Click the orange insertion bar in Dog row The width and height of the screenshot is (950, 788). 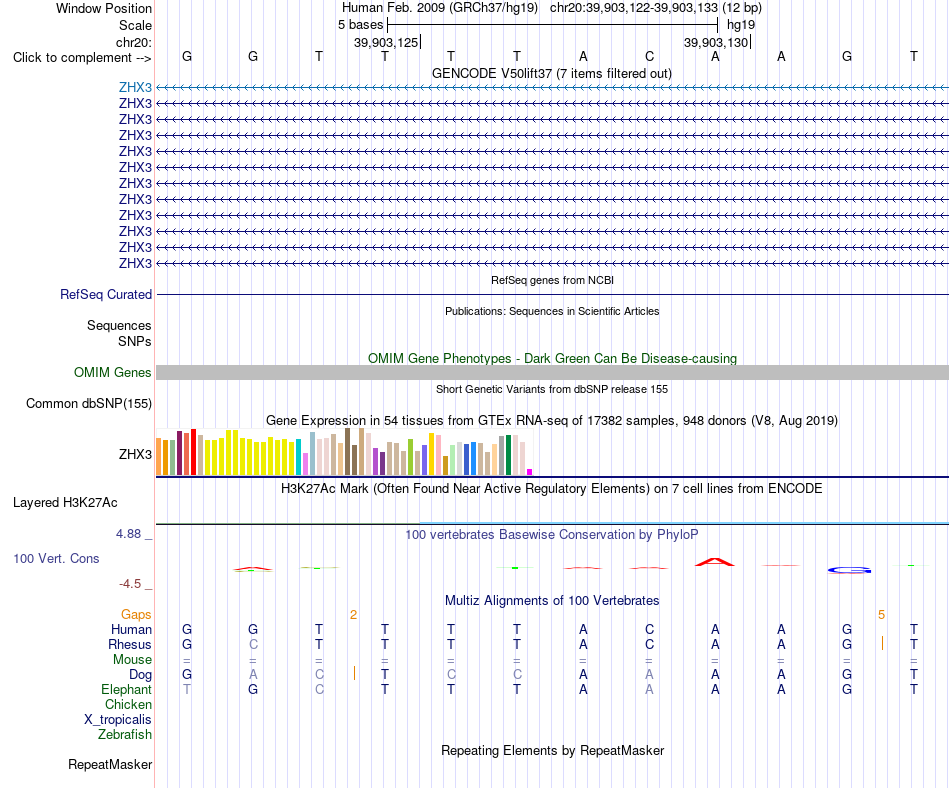point(354,673)
